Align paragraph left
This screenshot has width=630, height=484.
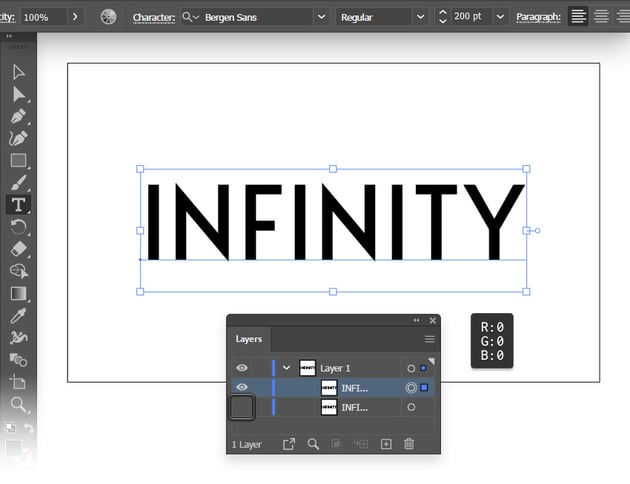pos(578,16)
